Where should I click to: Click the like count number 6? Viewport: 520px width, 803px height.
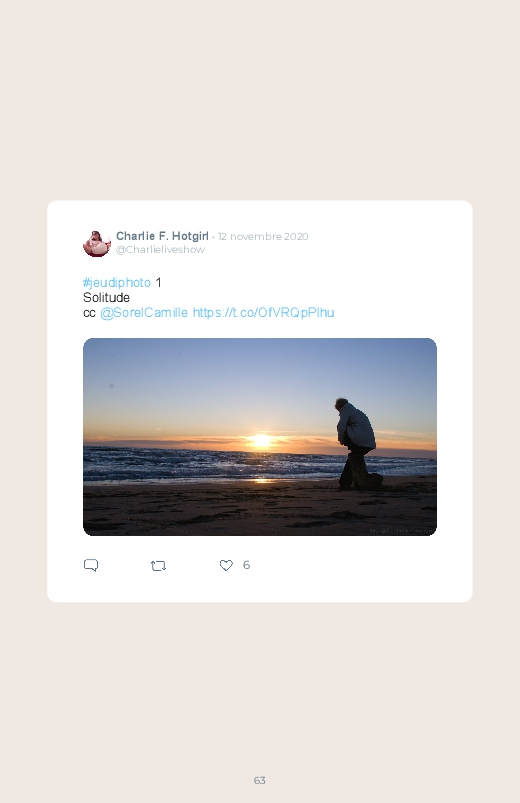coord(246,565)
